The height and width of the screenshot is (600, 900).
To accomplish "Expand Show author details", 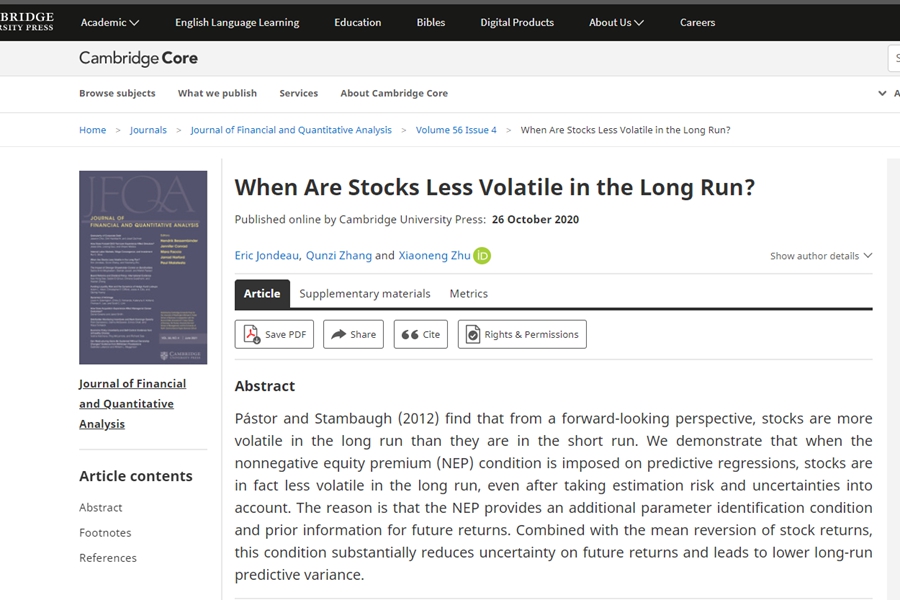I will coord(820,256).
